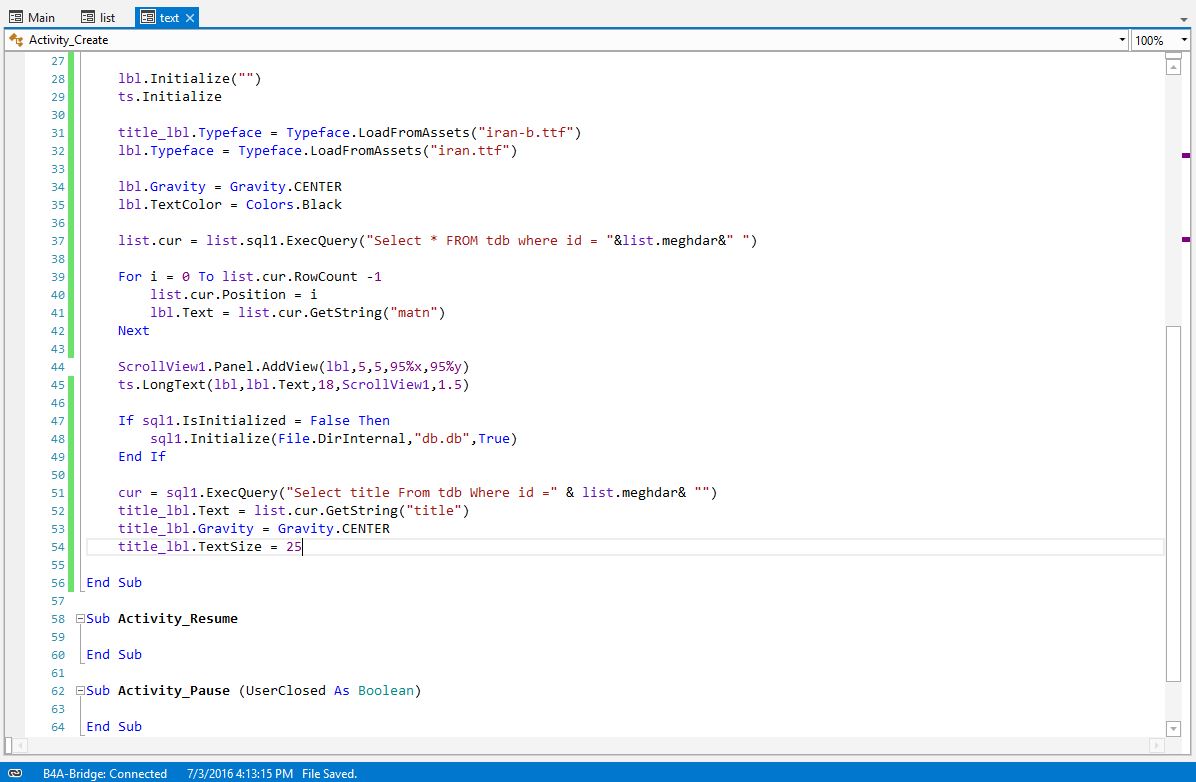Open the tab list overflow arrow
Image resolution: width=1196 pixels, height=782 pixels.
(1184, 17)
